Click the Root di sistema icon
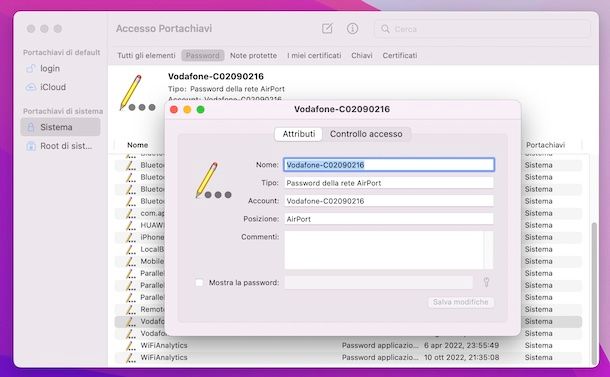The image size is (610, 377). pyautogui.click(x=31, y=146)
